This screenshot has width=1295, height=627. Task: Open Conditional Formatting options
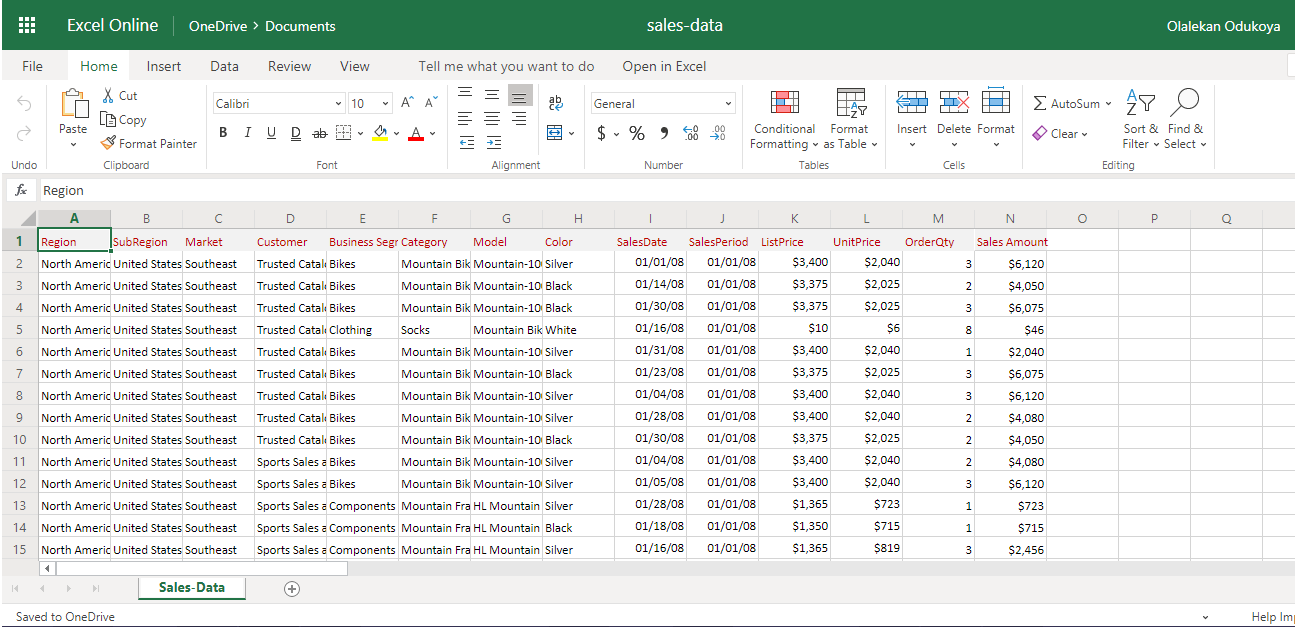[784, 118]
